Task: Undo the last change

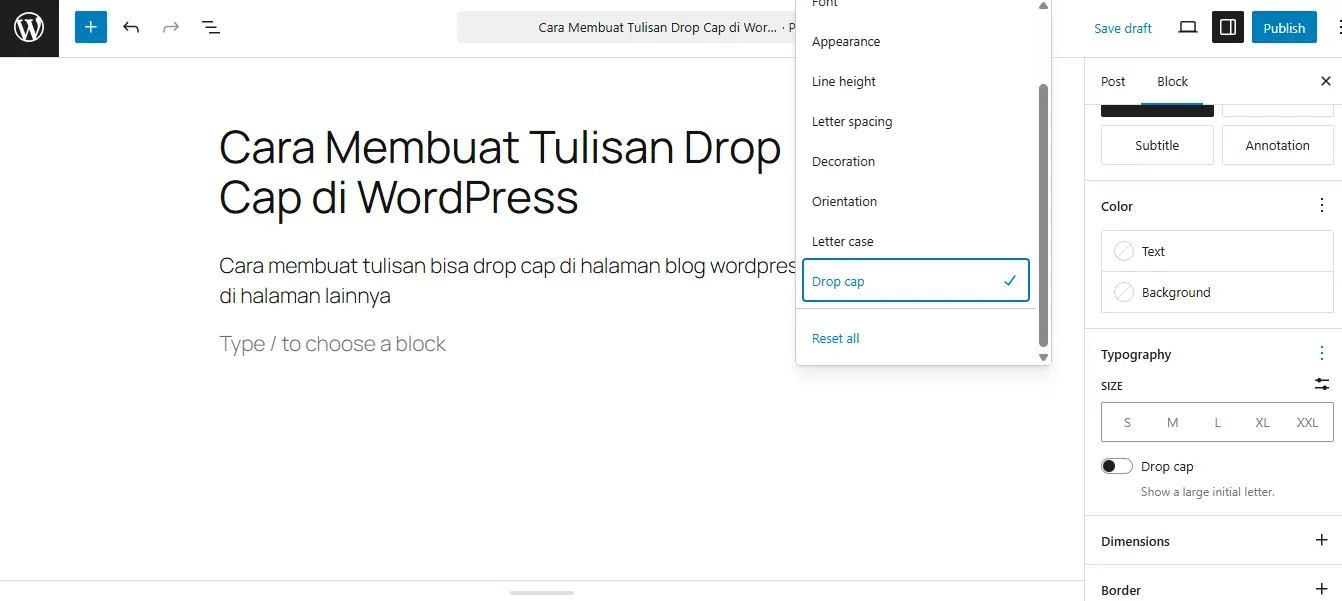Action: pyautogui.click(x=131, y=27)
